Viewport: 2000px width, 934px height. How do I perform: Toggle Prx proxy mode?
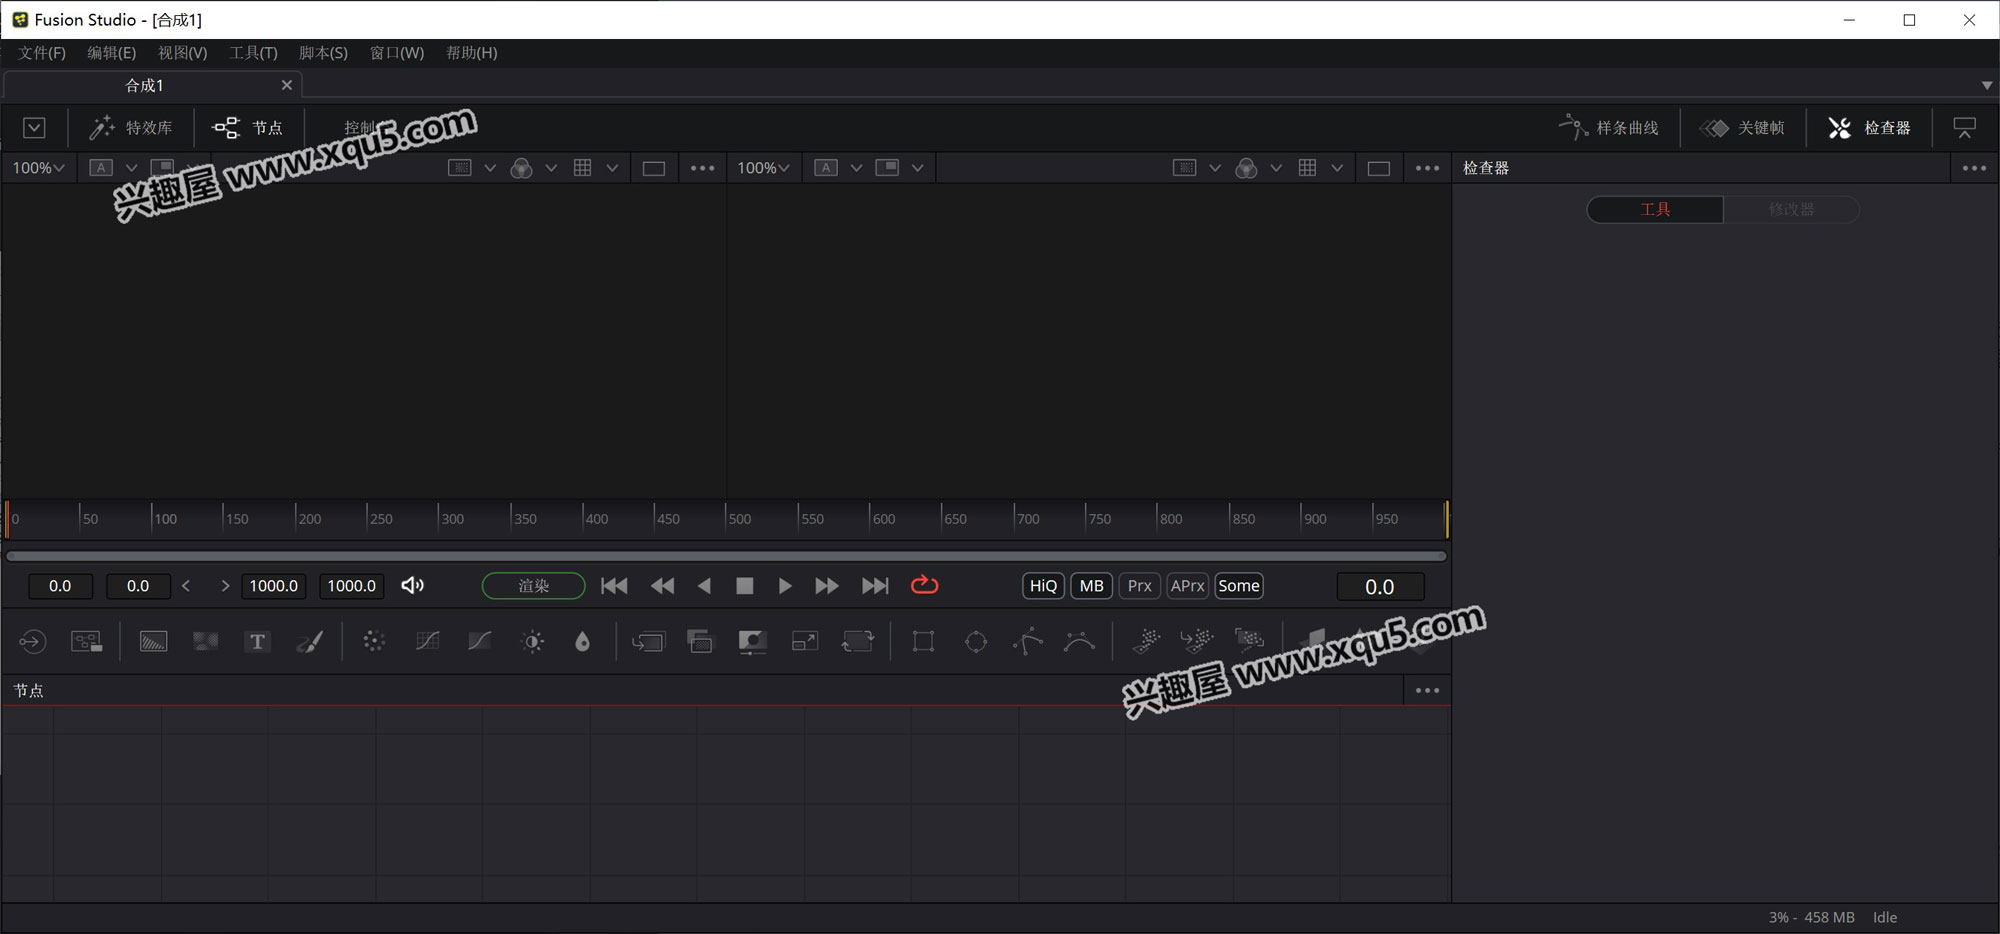1139,586
